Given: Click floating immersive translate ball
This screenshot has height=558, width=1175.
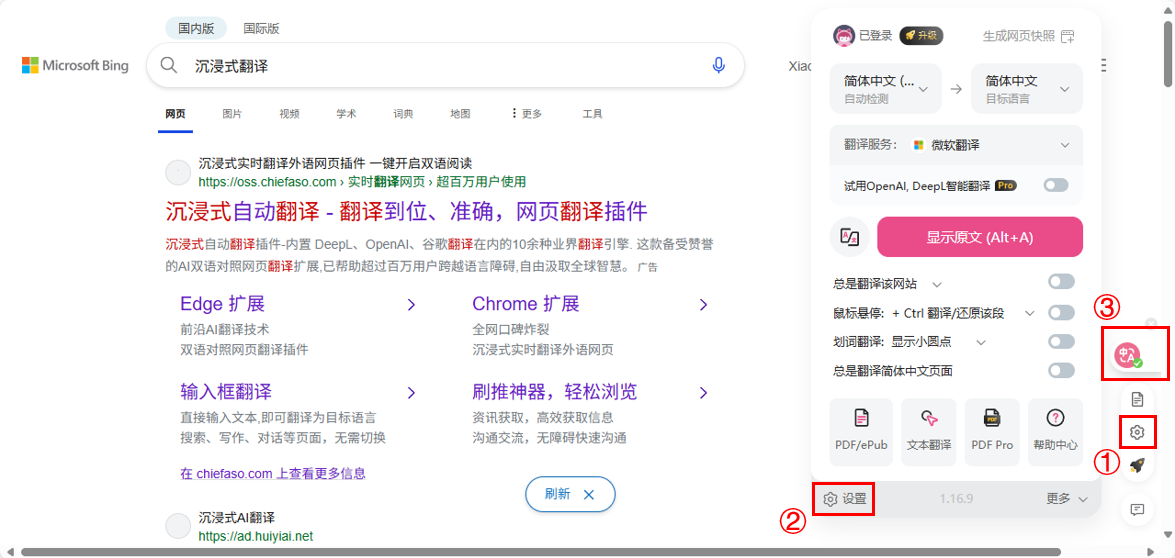Looking at the screenshot, I should 1128,354.
